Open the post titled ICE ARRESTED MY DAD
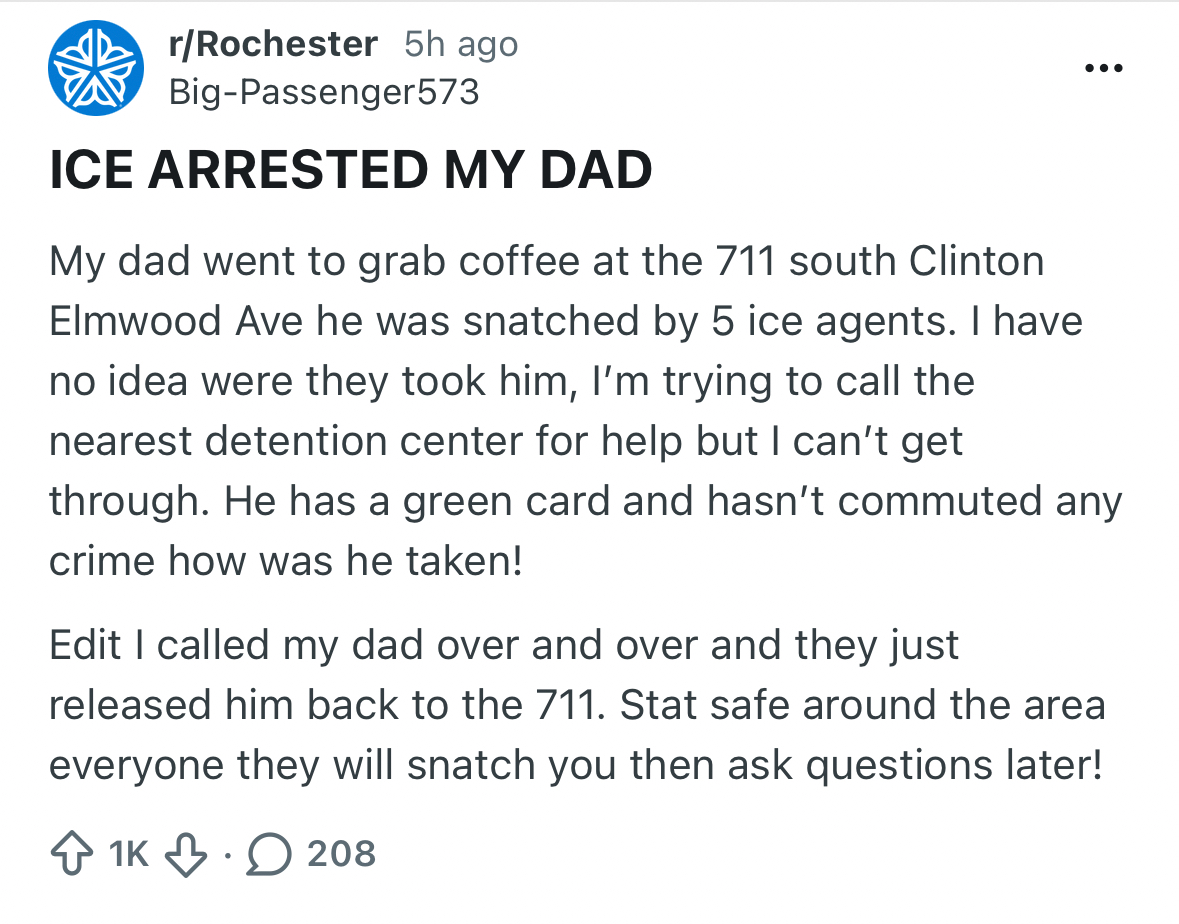Image resolution: width=1179 pixels, height=924 pixels. [x=351, y=170]
